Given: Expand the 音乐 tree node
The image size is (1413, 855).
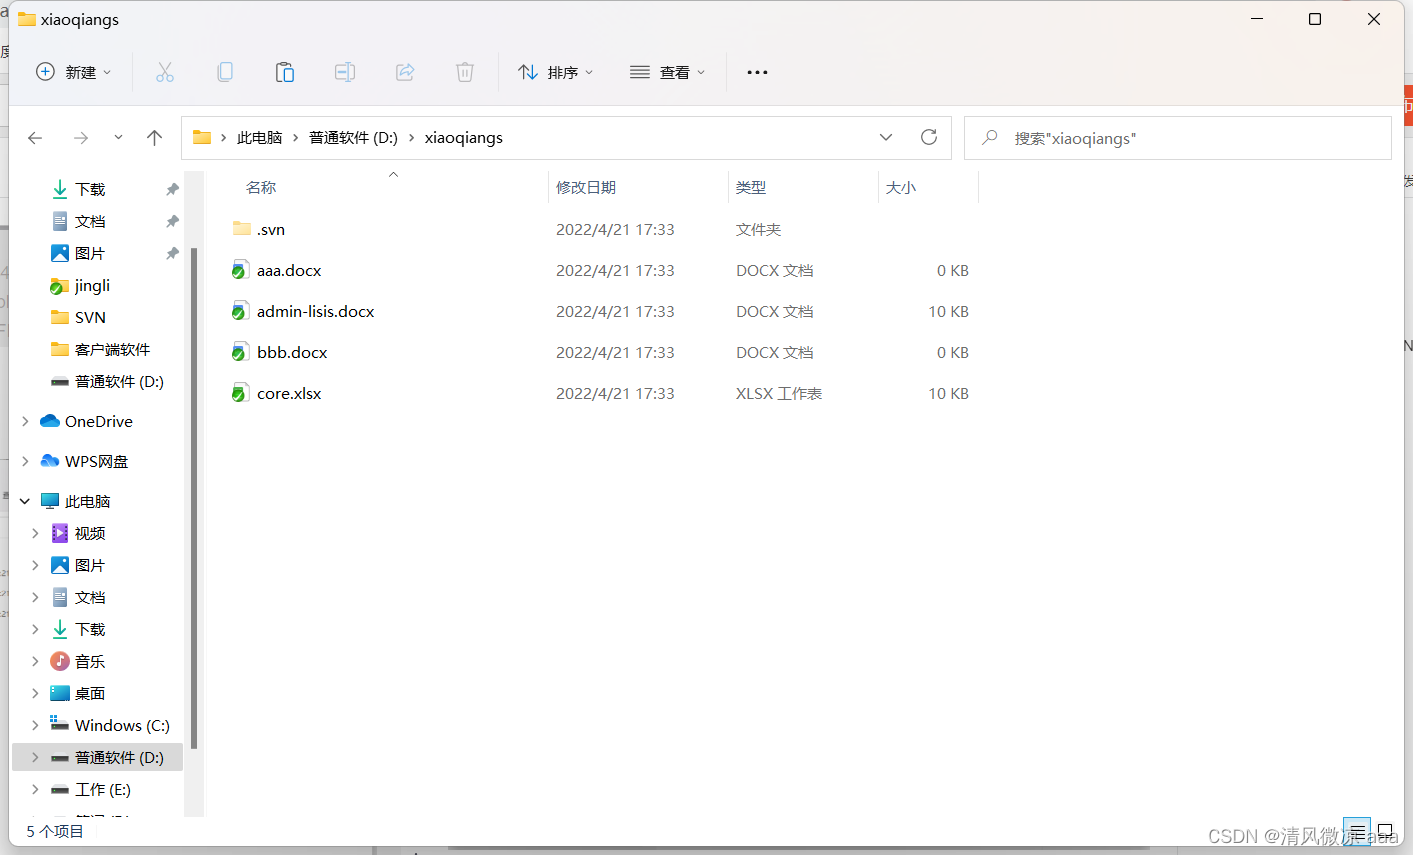Looking at the screenshot, I should tap(35, 661).
